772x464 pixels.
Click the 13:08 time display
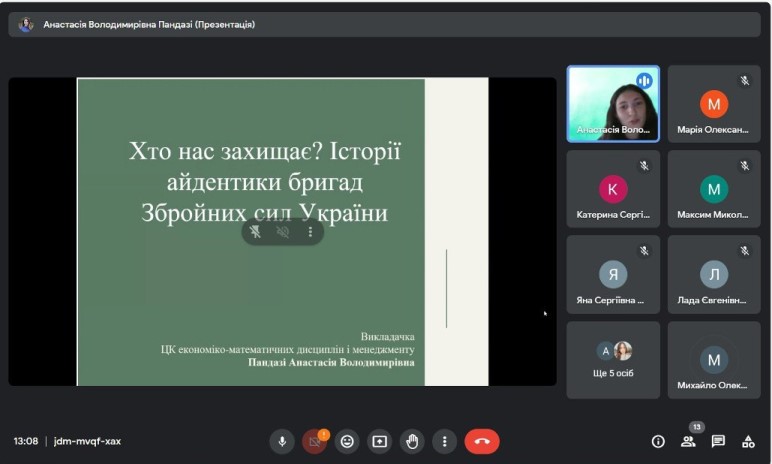tap(26, 441)
